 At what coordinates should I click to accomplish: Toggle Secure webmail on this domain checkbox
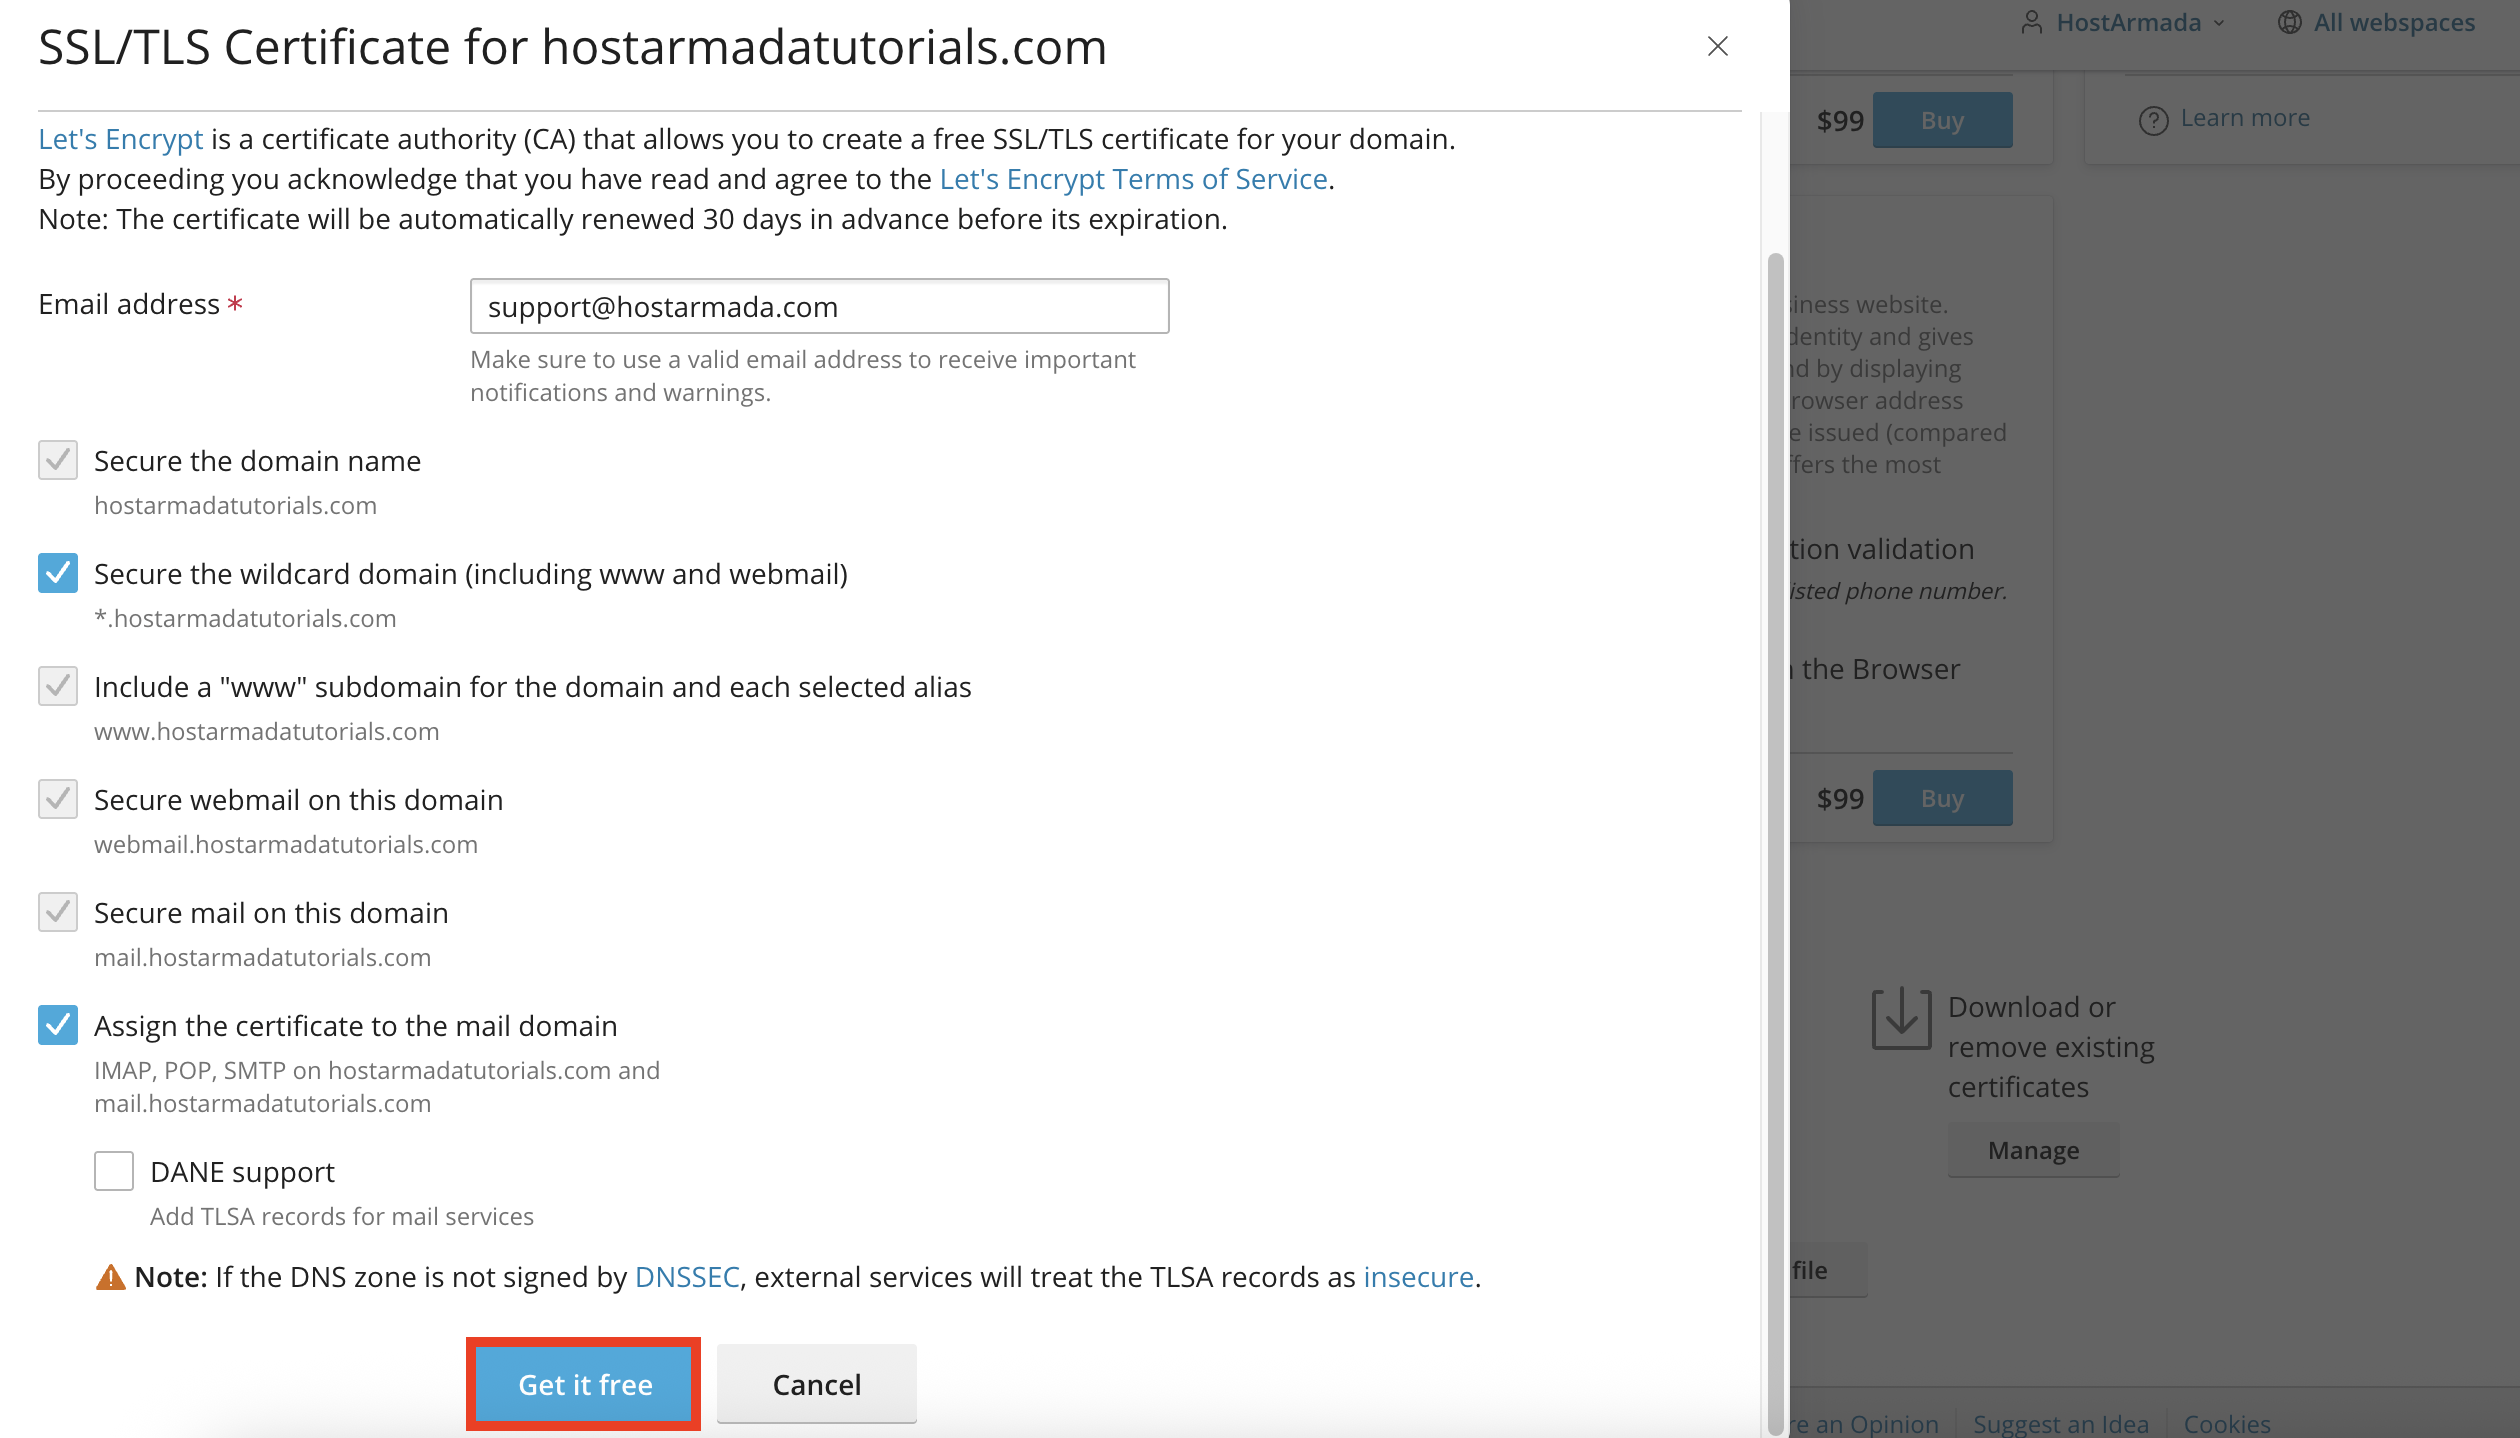click(58, 799)
